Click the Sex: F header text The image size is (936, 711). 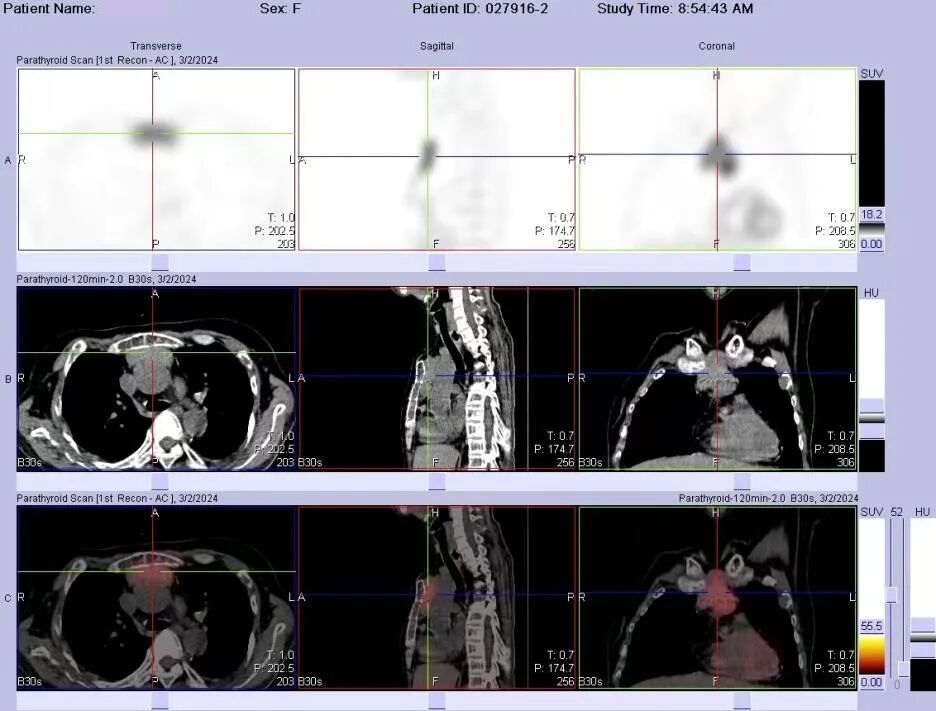[280, 9]
